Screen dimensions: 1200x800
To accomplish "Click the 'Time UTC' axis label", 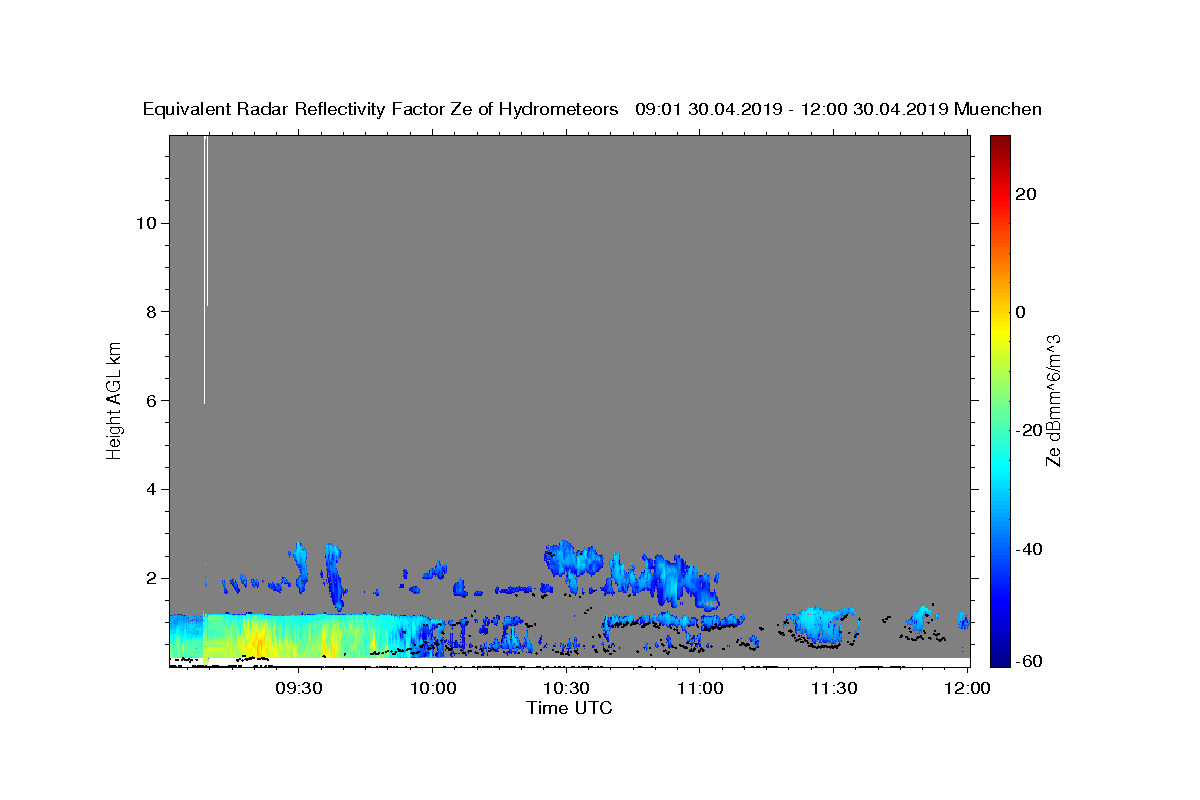I will (569, 708).
